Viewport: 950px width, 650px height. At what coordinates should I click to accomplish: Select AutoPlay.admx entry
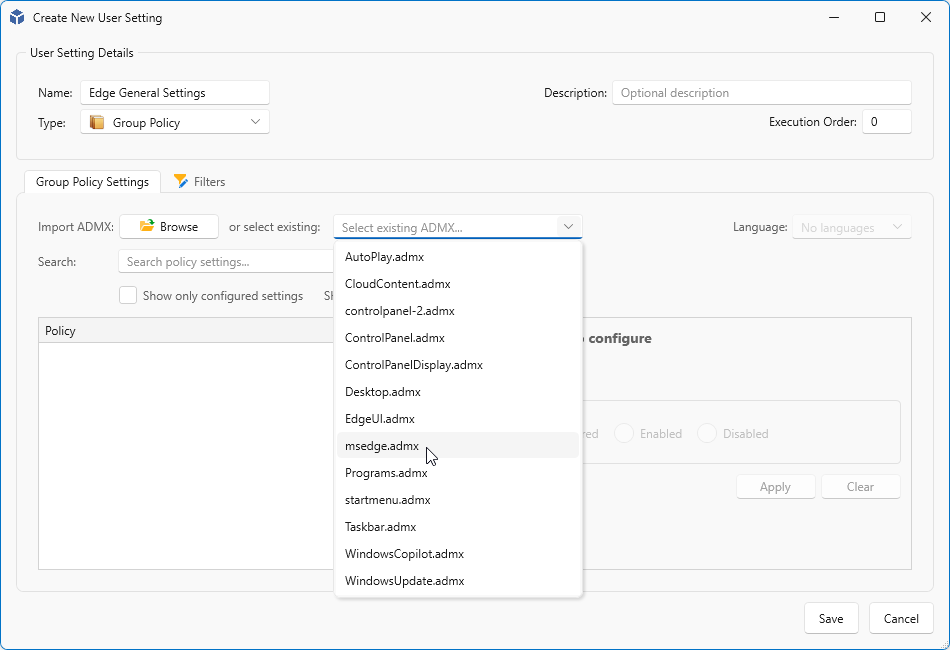pyautogui.click(x=384, y=257)
